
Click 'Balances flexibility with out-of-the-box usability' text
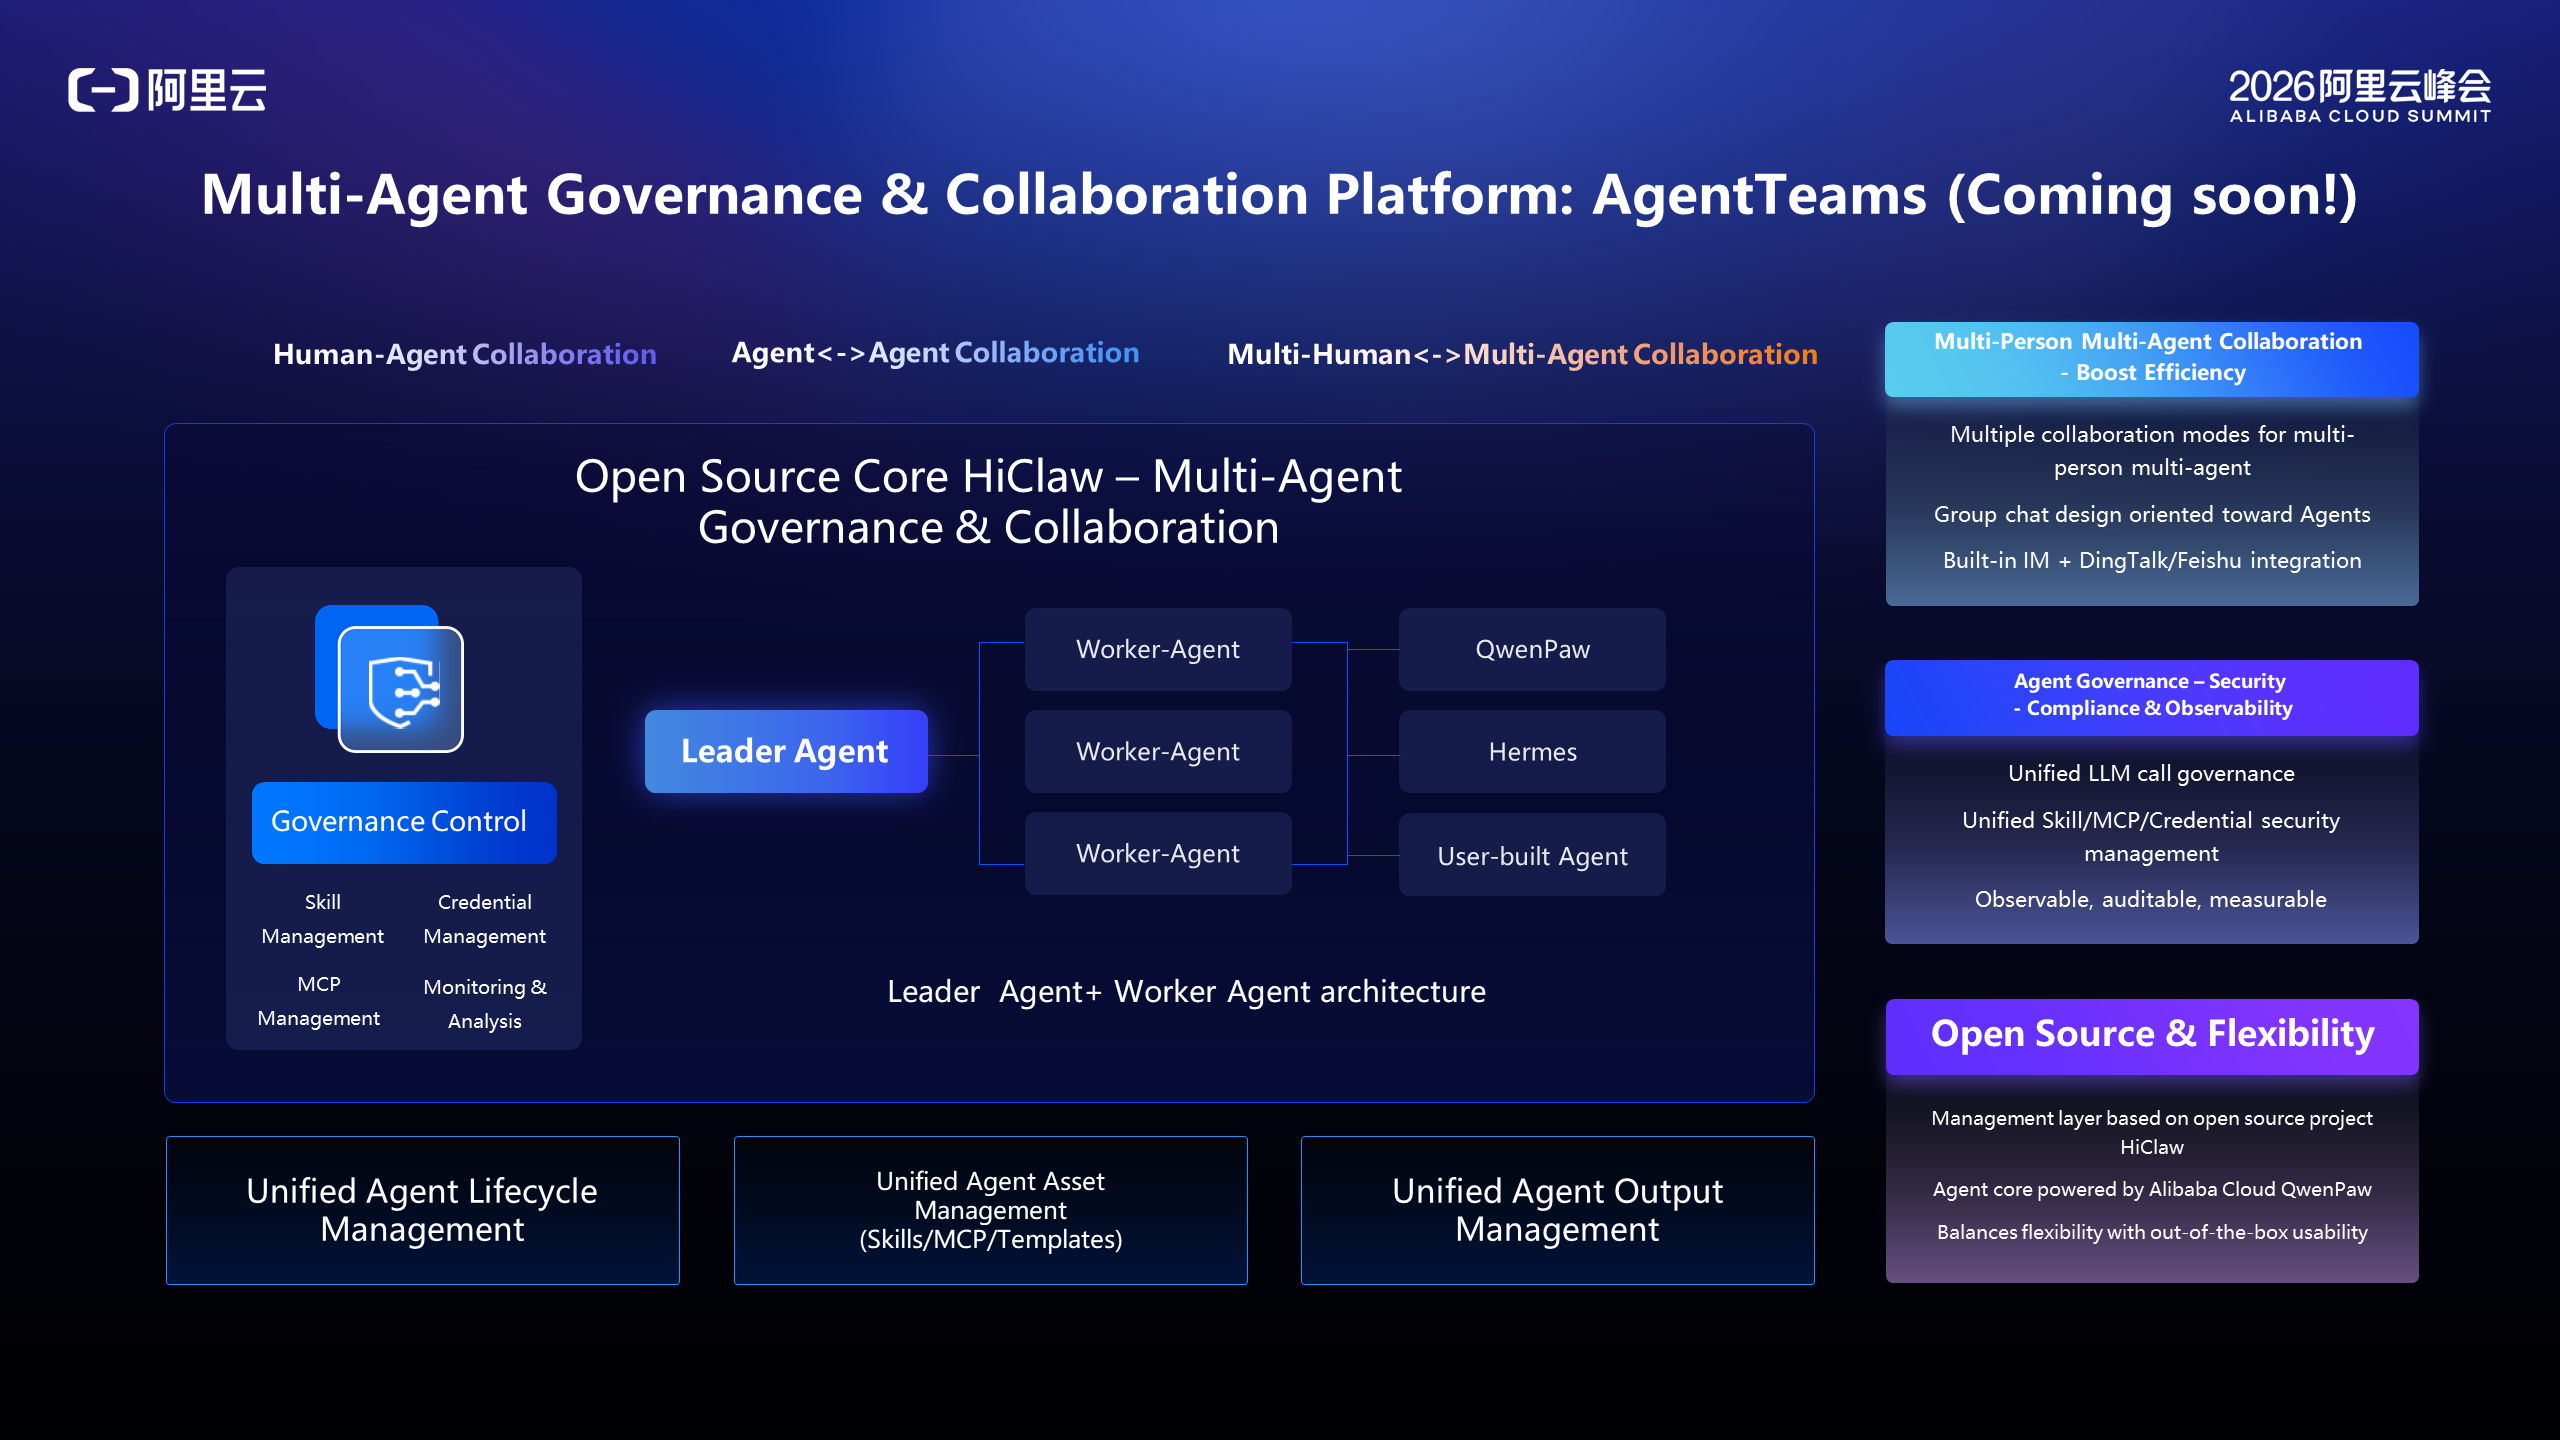[2152, 1232]
